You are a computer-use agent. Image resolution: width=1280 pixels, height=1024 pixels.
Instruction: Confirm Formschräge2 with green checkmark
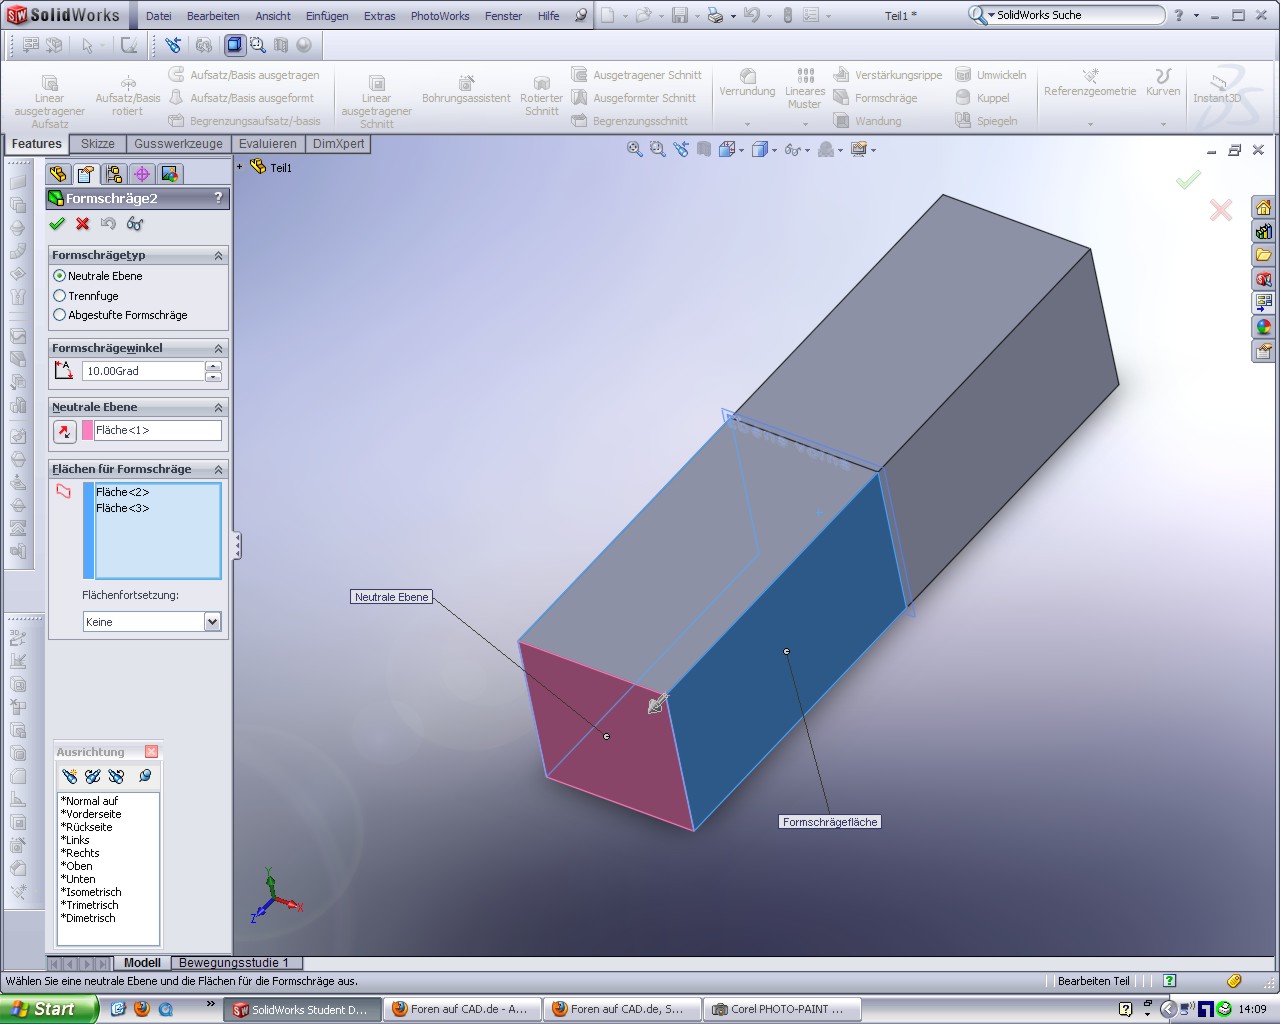pyautogui.click(x=57, y=224)
